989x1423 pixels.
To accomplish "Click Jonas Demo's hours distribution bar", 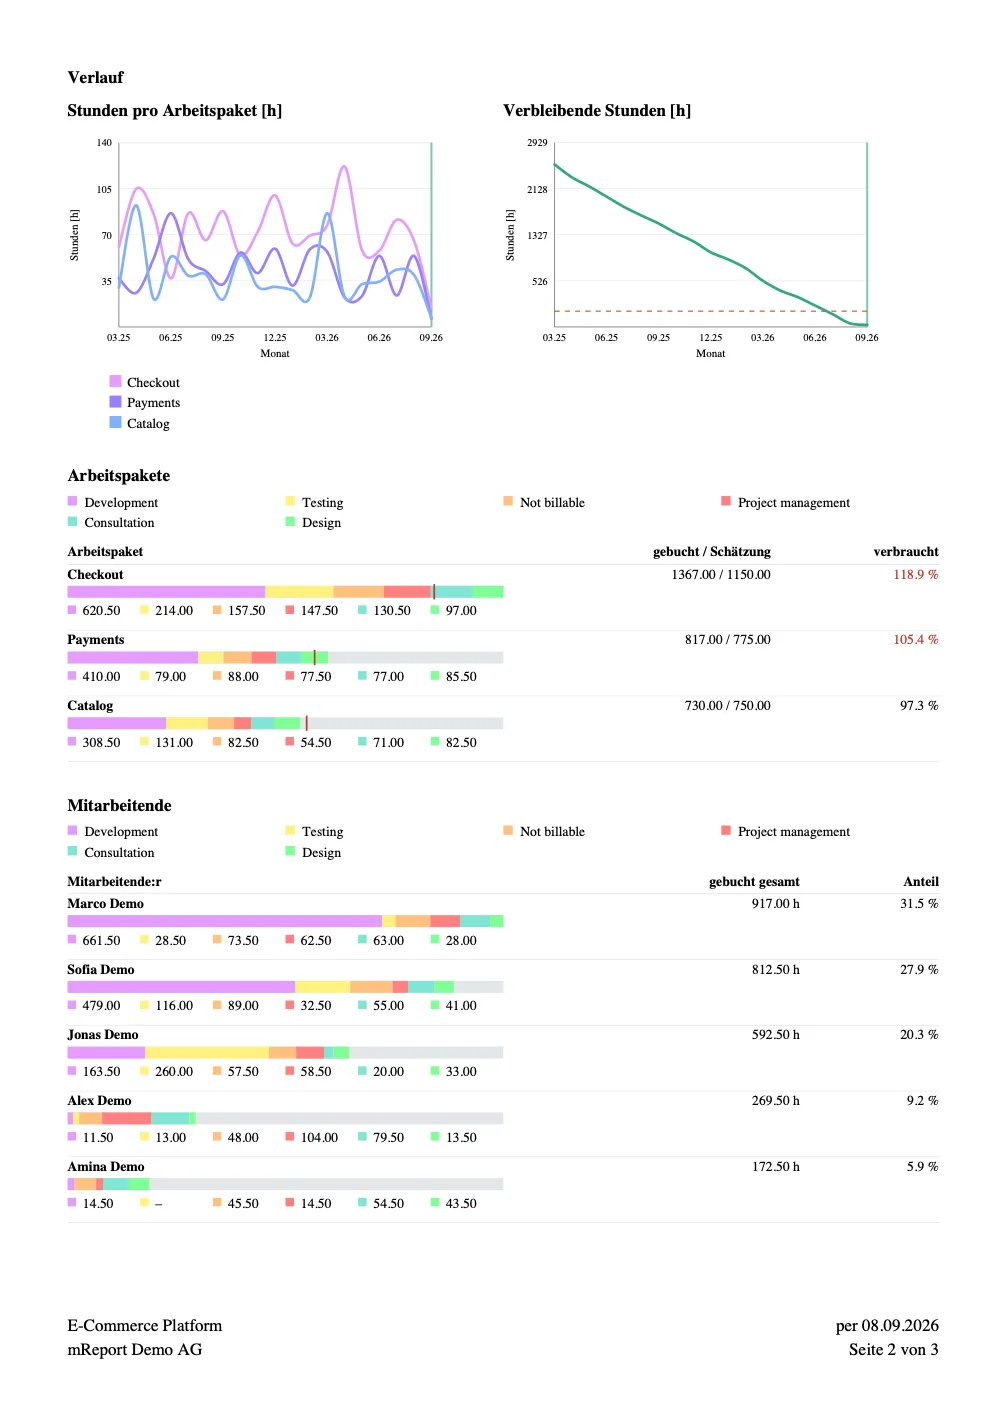I will 285,1052.
